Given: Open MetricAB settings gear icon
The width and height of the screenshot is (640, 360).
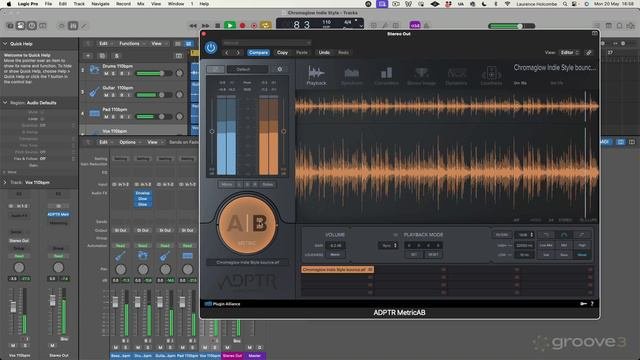Looking at the screenshot, I should 280,69.
